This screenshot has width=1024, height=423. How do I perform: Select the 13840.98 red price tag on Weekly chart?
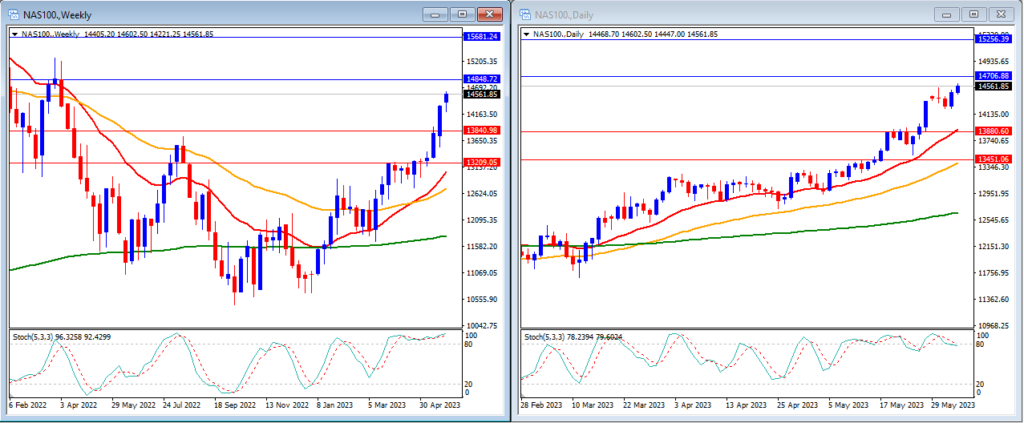[x=482, y=131]
